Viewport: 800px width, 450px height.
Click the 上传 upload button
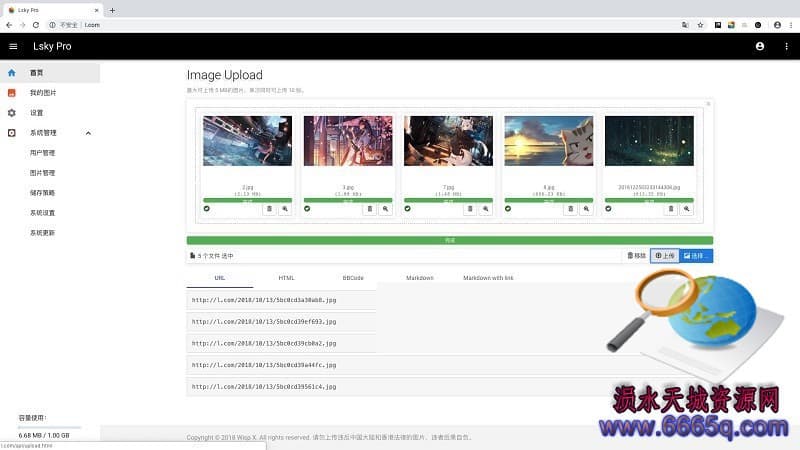coord(665,256)
